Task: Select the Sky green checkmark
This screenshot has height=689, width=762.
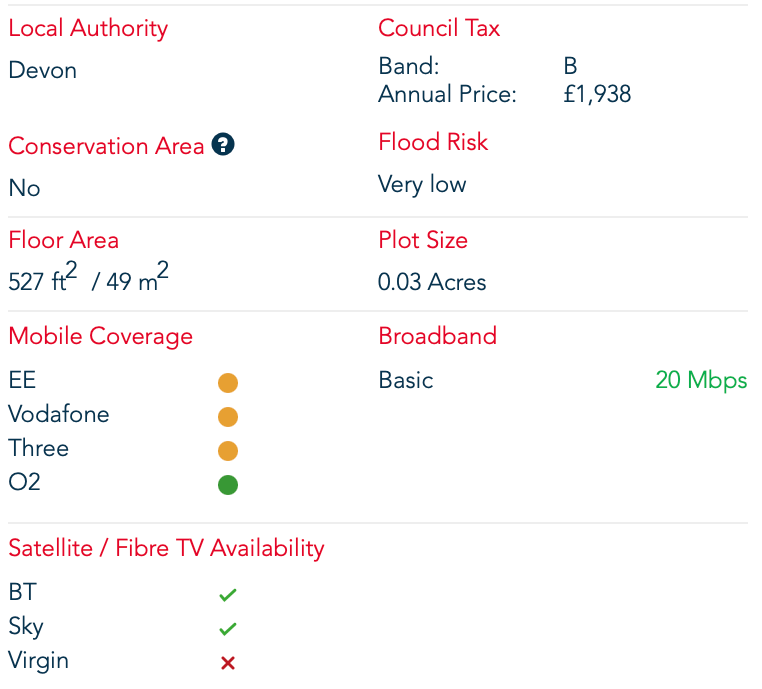Action: tap(227, 628)
